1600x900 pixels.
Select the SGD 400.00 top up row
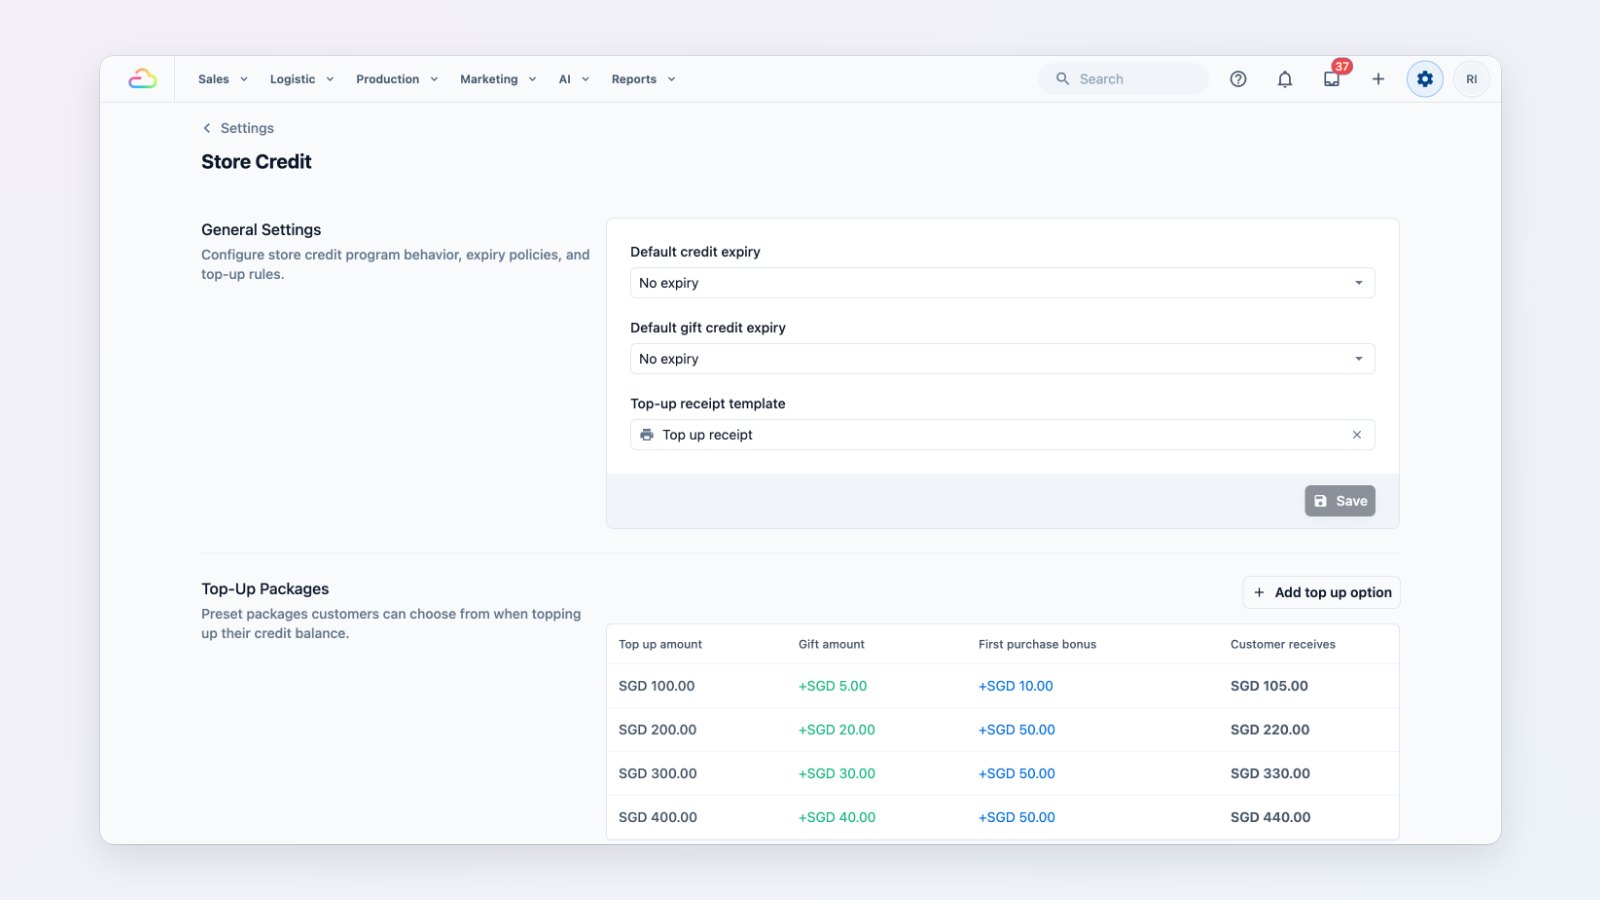[1002, 817]
